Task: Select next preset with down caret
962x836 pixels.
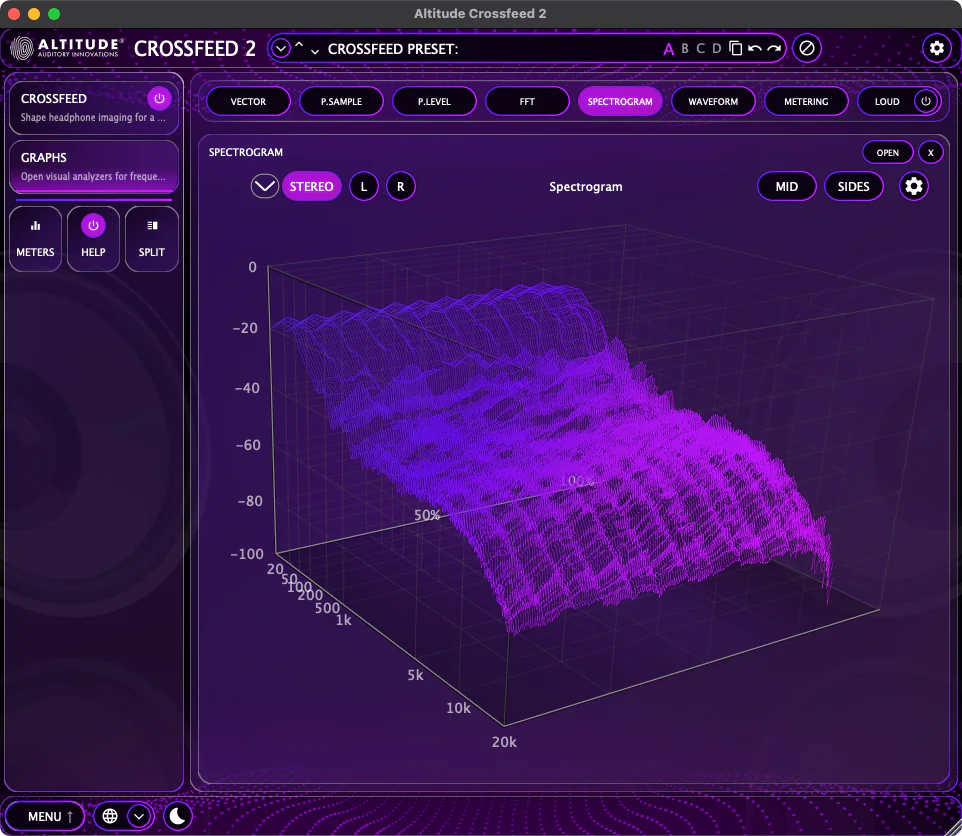Action: click(315, 52)
